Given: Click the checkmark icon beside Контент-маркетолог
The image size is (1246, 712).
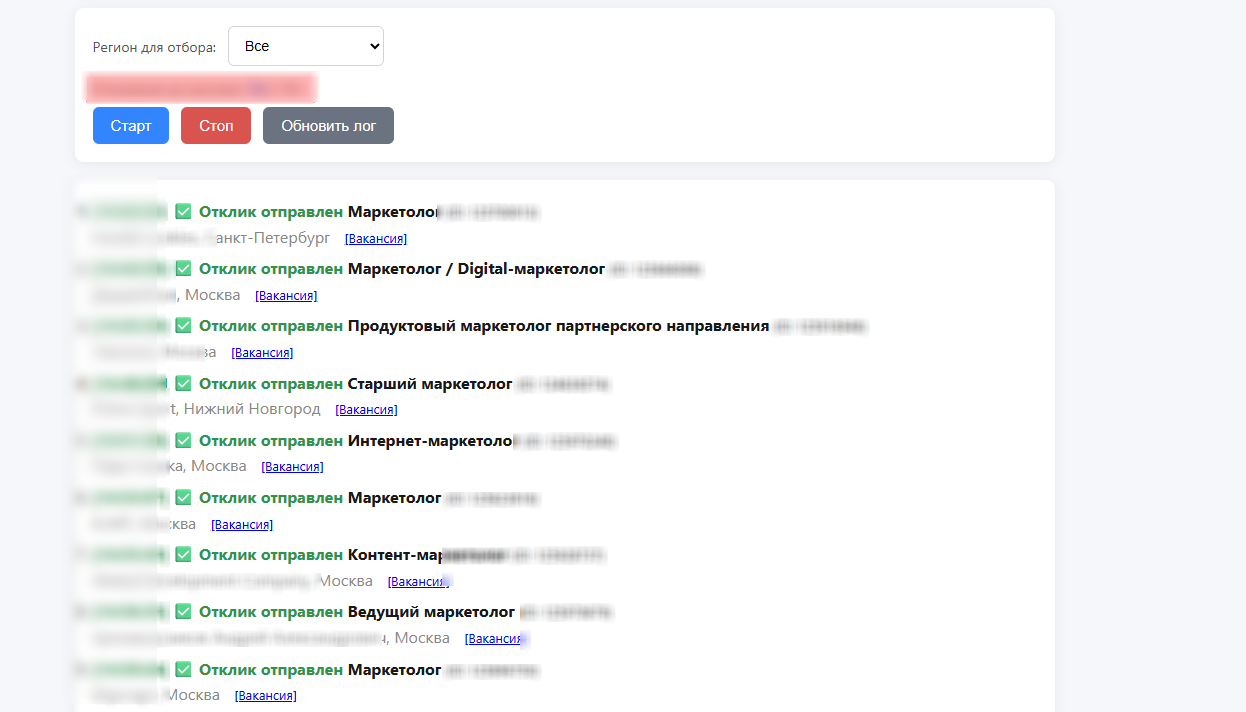Looking at the screenshot, I should (183, 554).
